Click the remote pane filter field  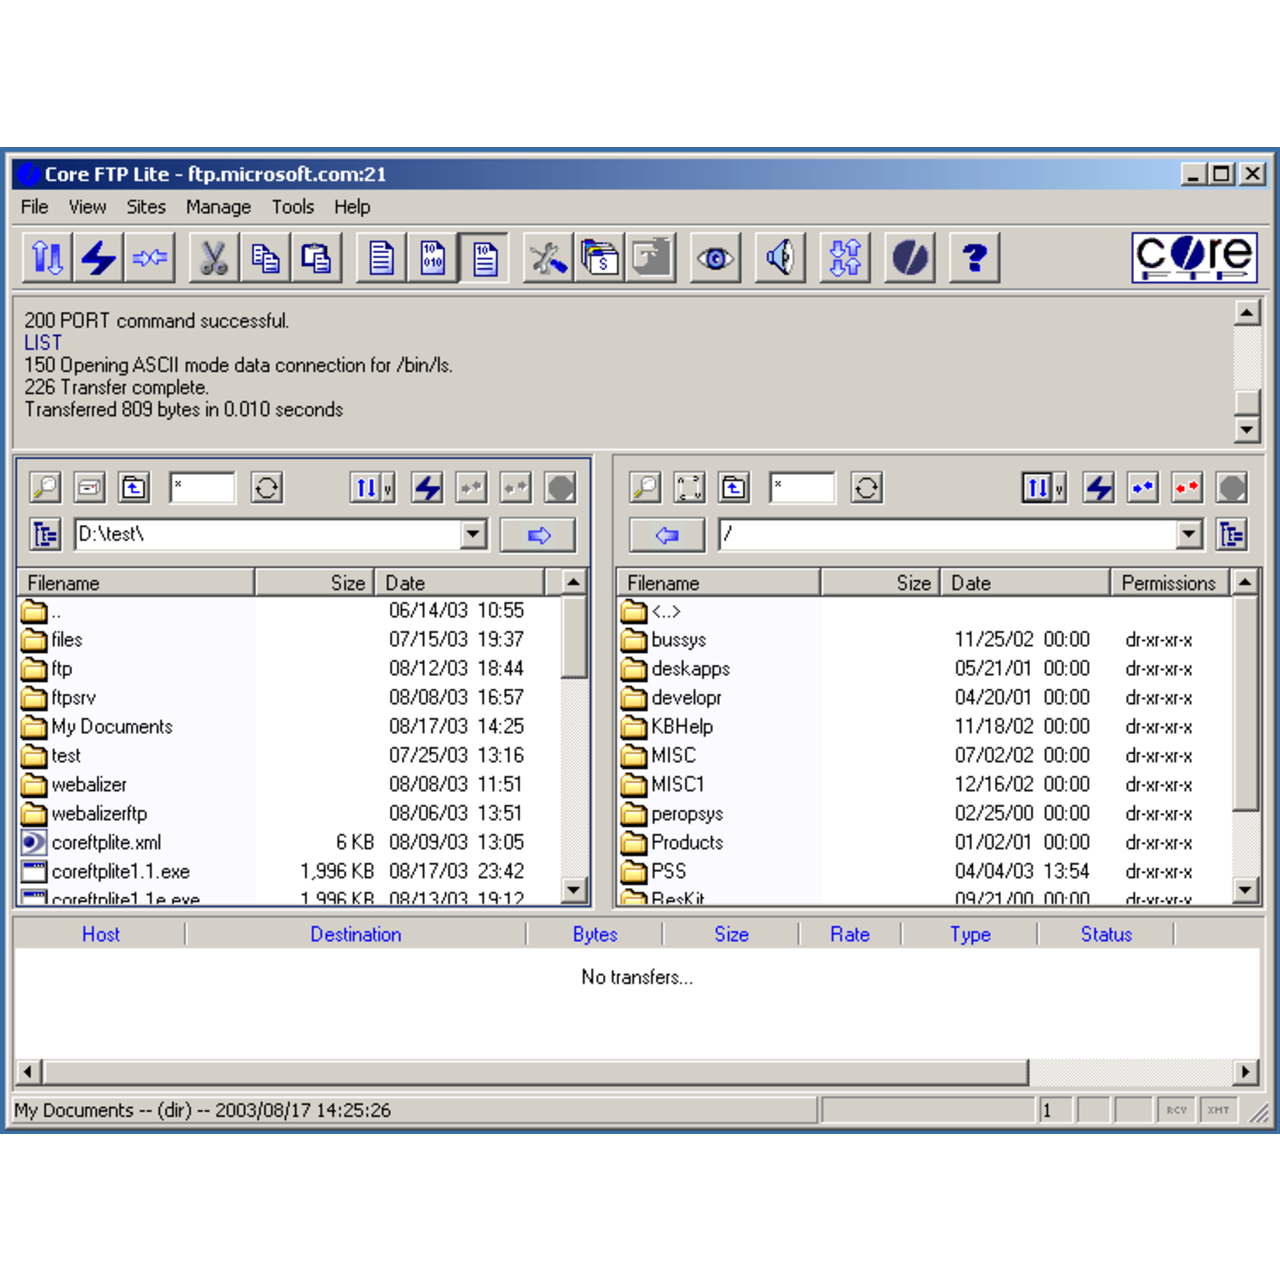803,488
